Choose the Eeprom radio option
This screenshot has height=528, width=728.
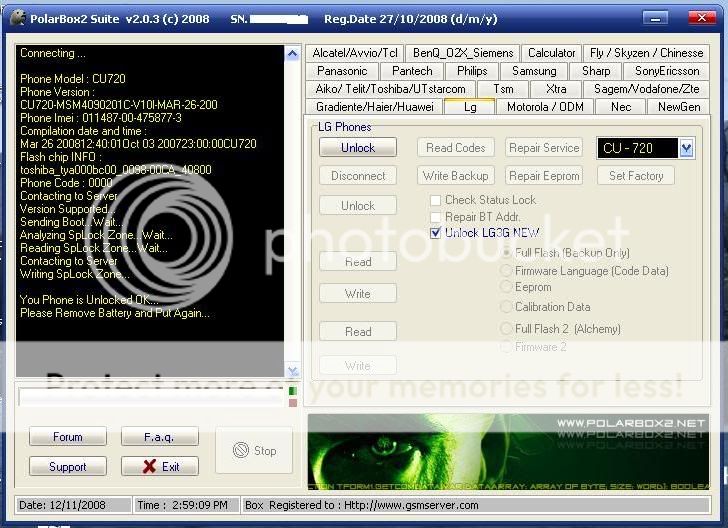pyautogui.click(x=506, y=287)
